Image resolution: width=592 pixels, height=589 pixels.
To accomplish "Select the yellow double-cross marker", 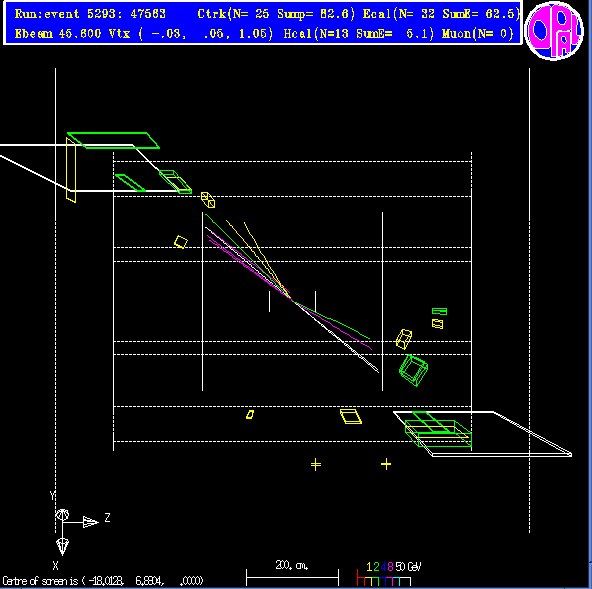I will (x=316, y=465).
